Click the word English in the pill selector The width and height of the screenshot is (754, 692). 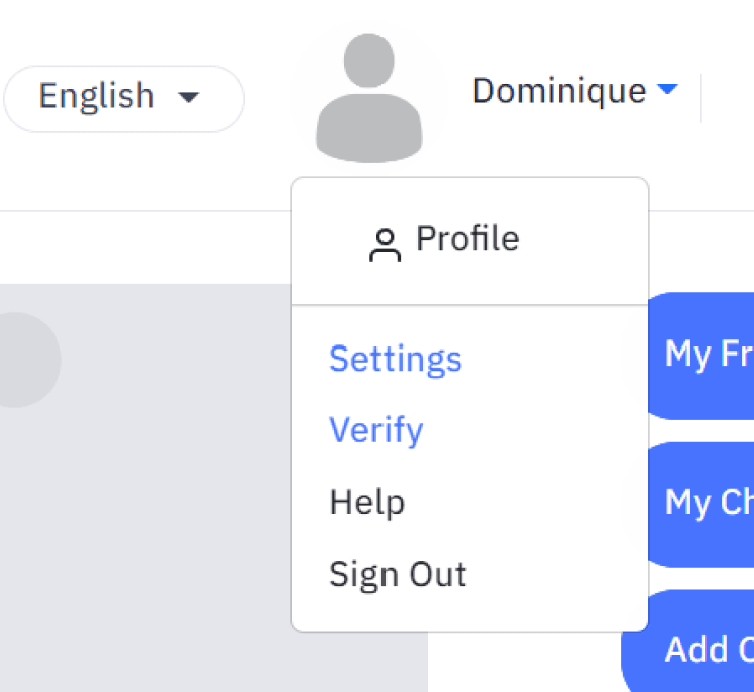pyautogui.click(x=96, y=96)
